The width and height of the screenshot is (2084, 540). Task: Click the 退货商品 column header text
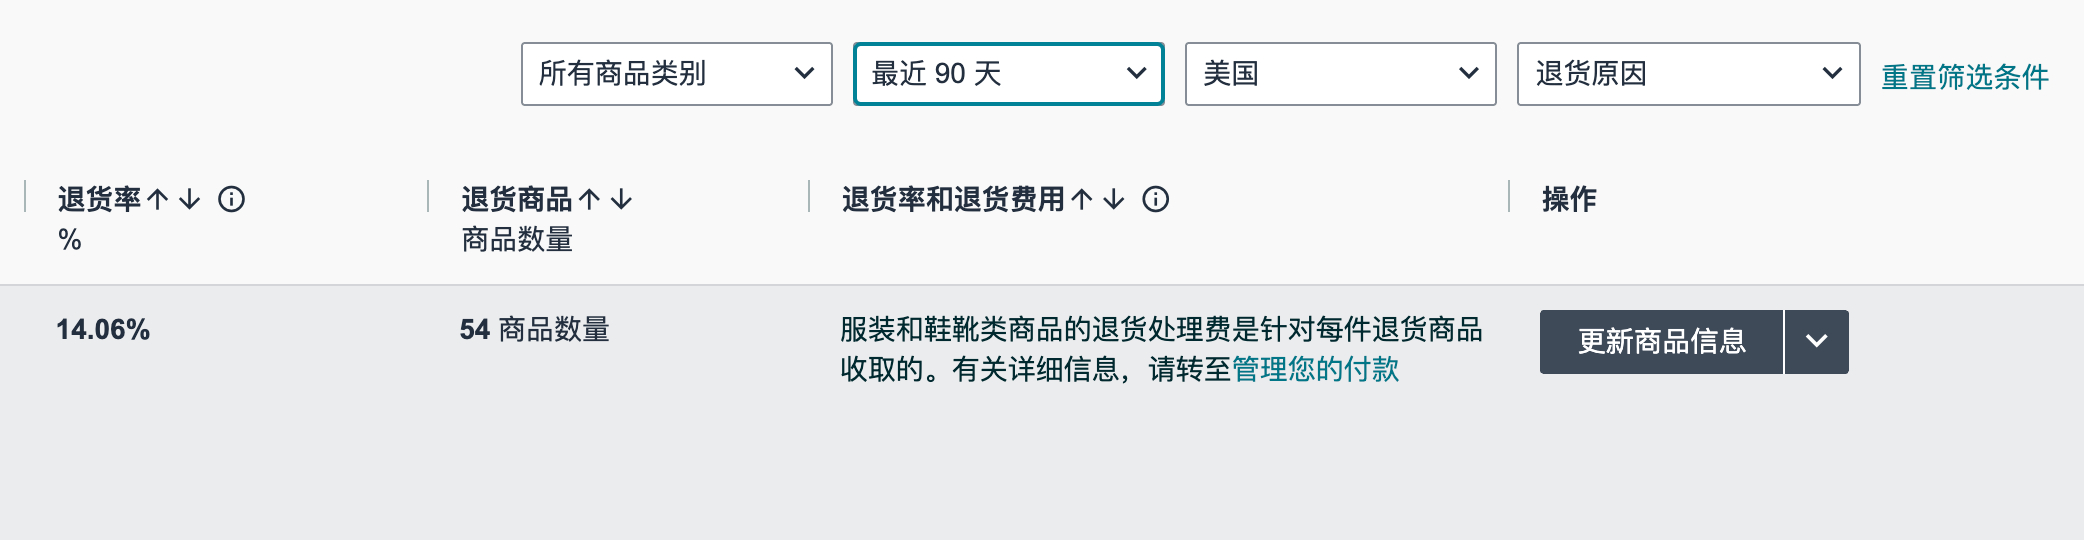516,200
